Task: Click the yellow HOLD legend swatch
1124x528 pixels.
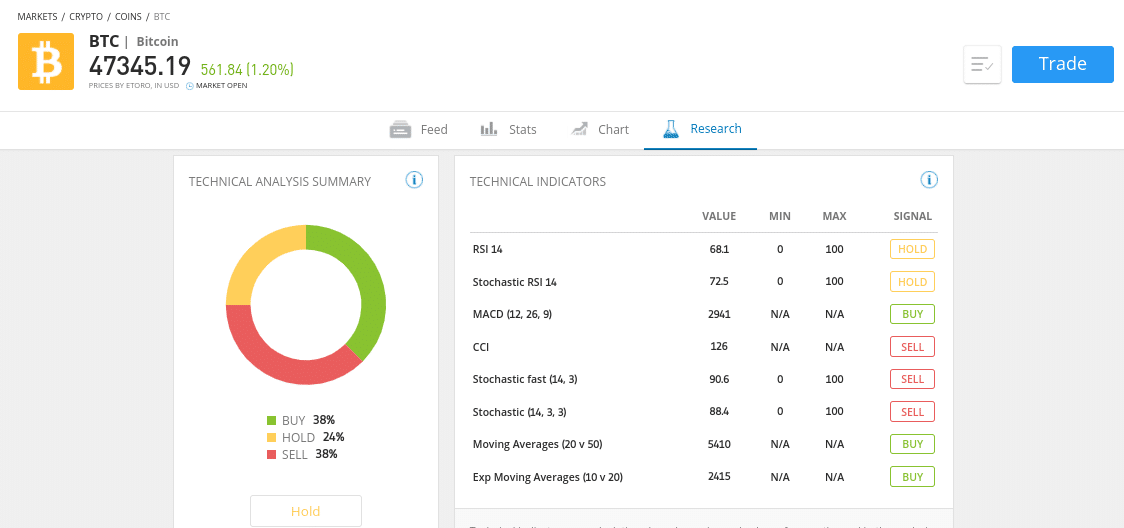Action: point(271,437)
